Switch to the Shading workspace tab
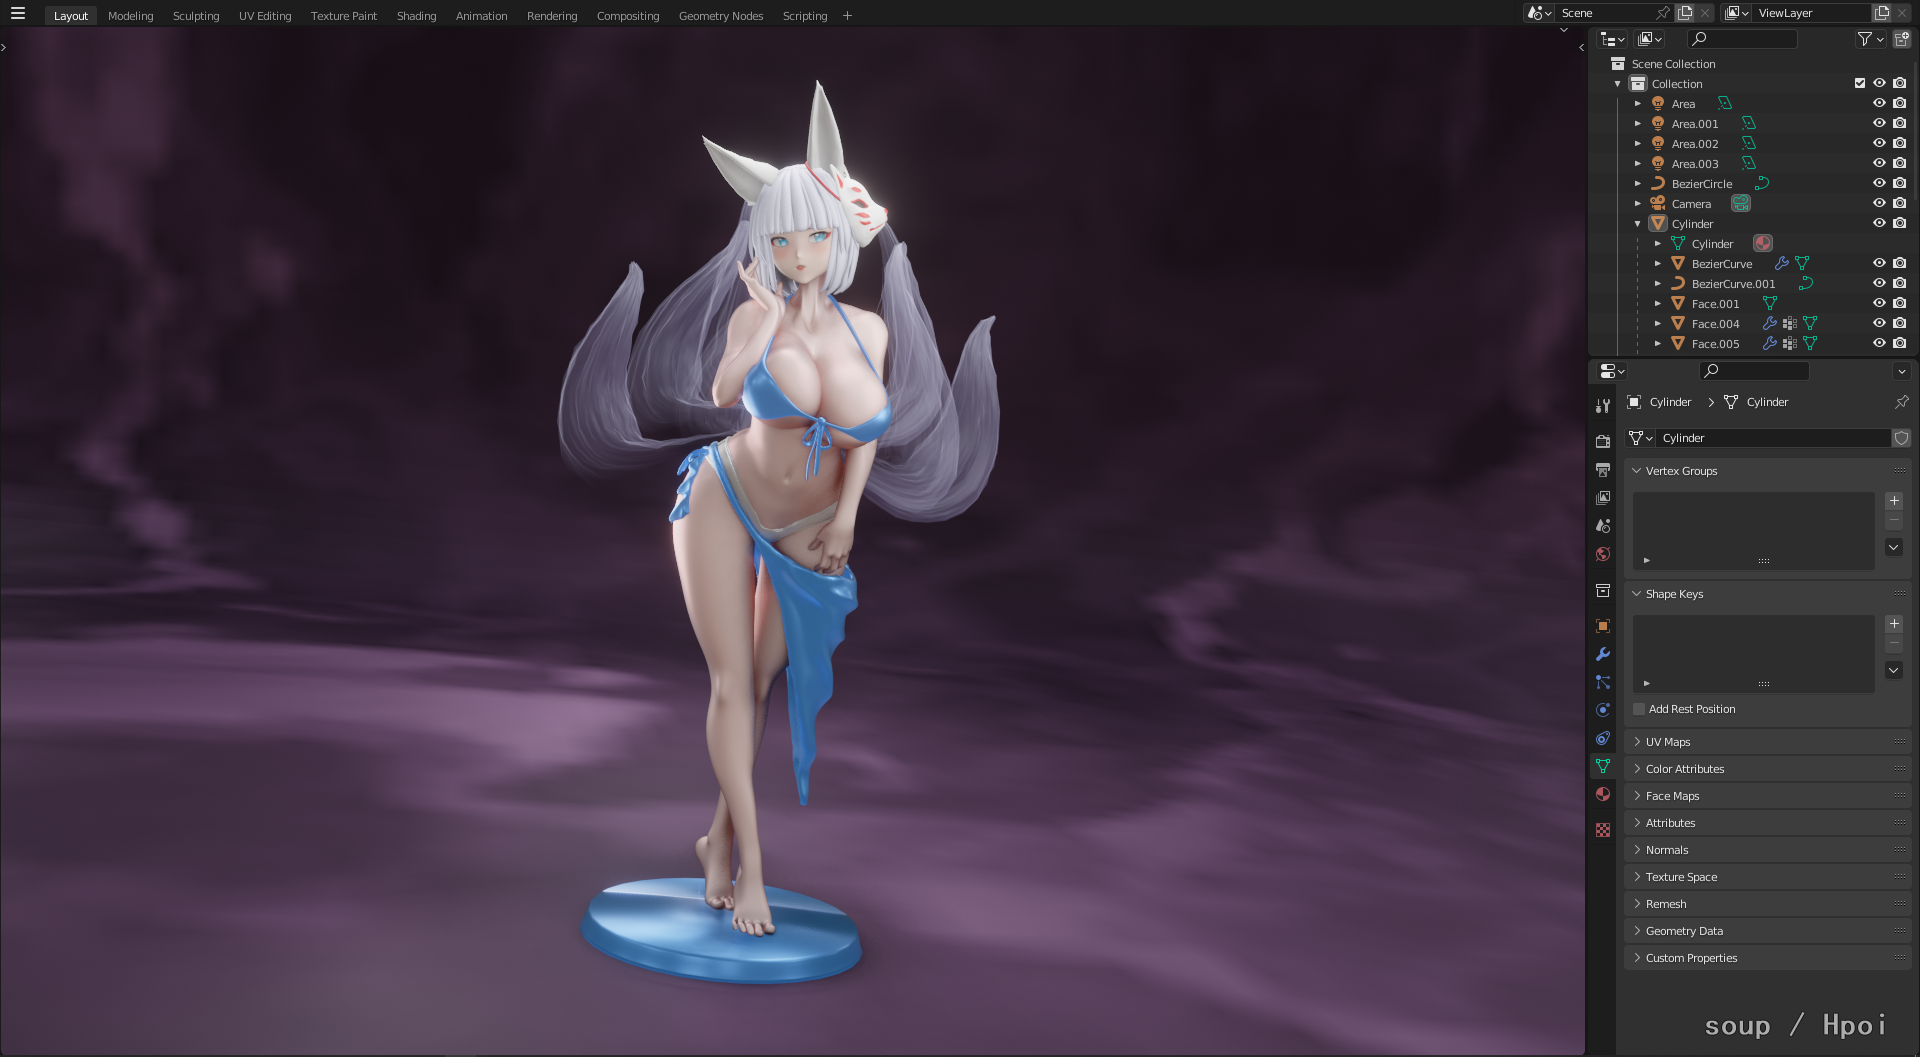Screen dimensions: 1920x1057 (416, 16)
